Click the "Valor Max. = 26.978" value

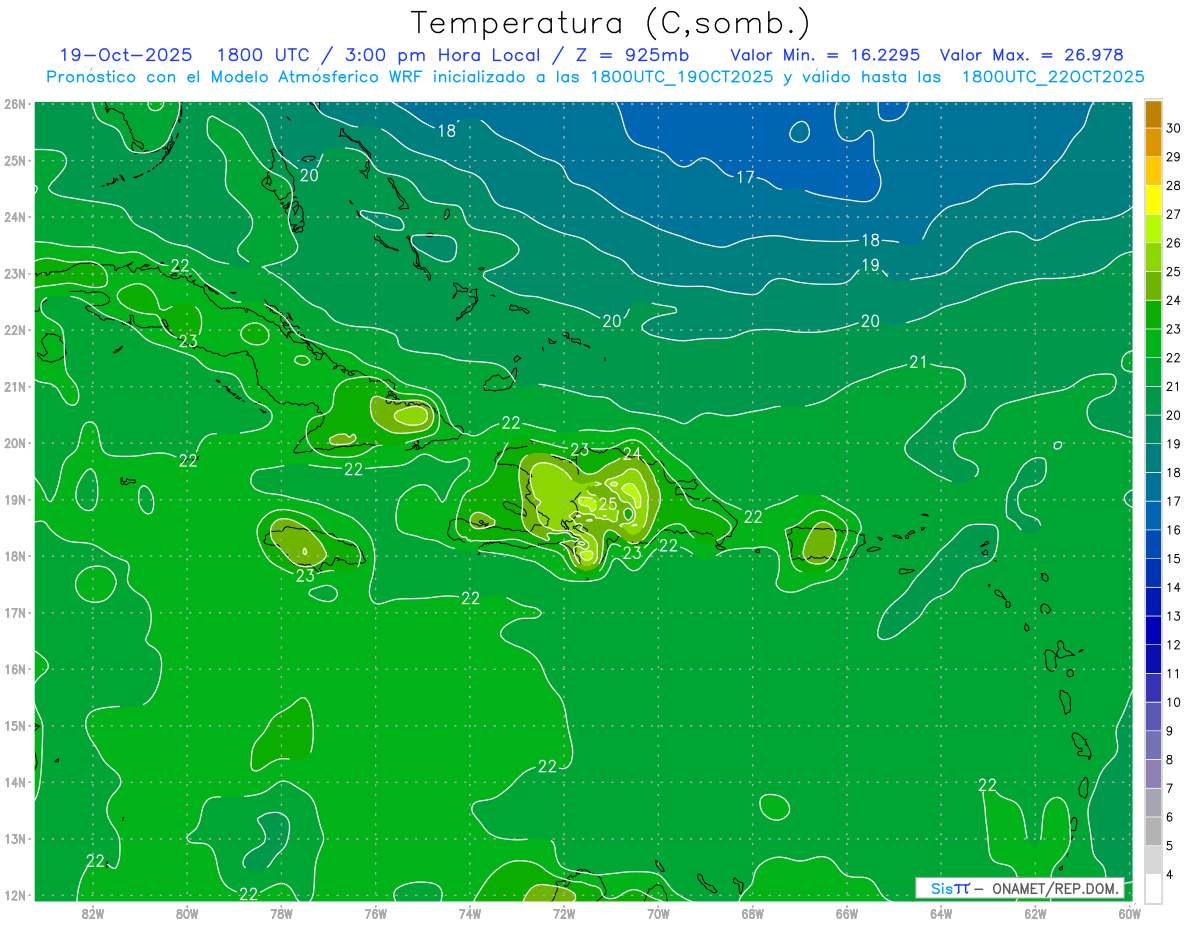tap(1032, 55)
